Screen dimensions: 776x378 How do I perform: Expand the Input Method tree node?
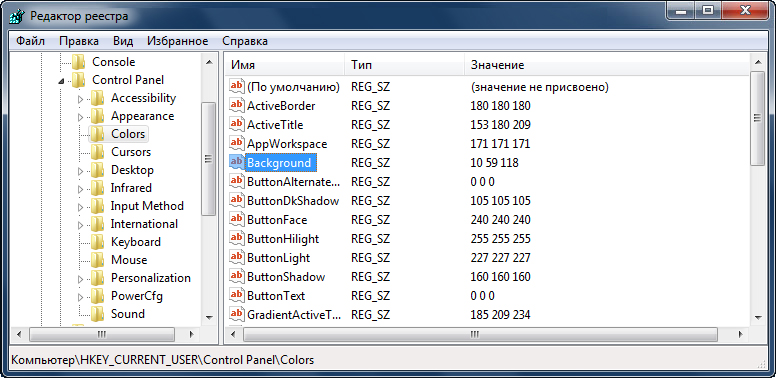(x=80, y=206)
